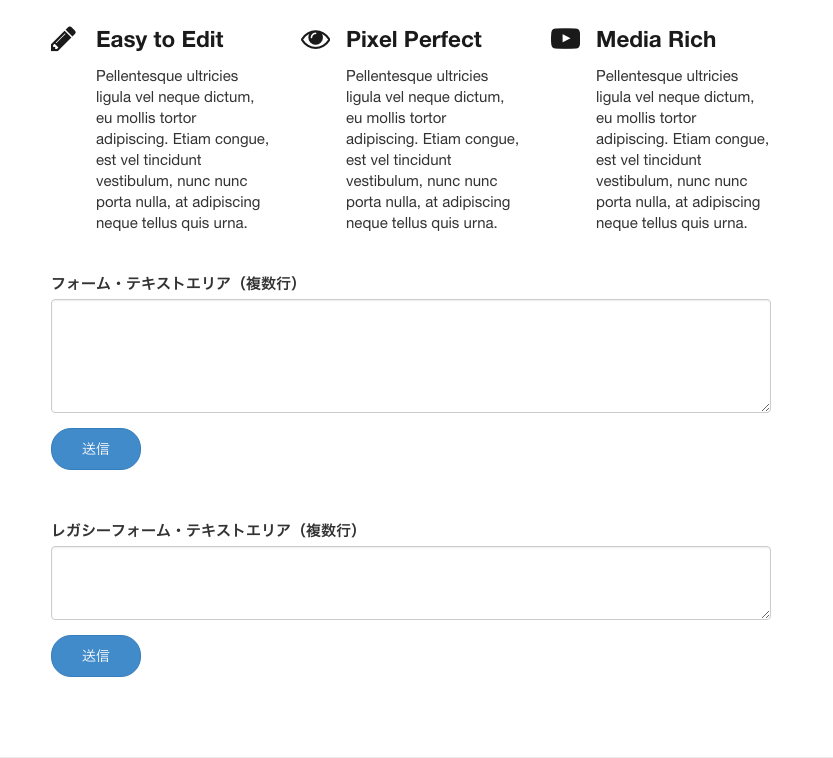
Task: Click the Media Rich heading
Action: point(656,39)
